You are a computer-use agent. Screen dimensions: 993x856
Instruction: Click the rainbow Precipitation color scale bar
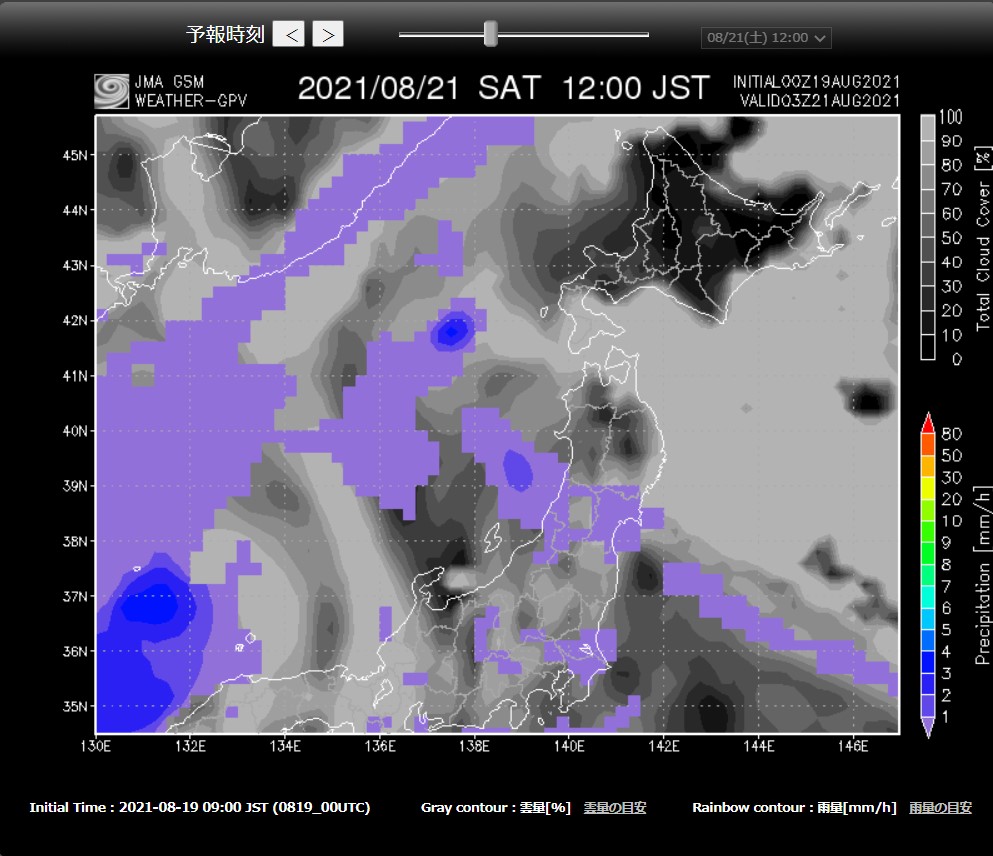click(927, 573)
